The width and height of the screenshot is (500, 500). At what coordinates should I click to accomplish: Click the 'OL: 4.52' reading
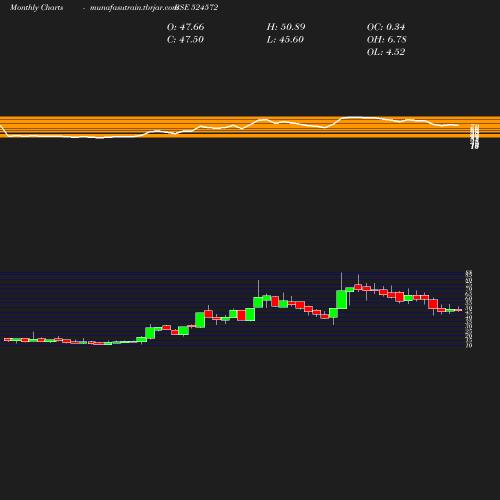point(386,52)
